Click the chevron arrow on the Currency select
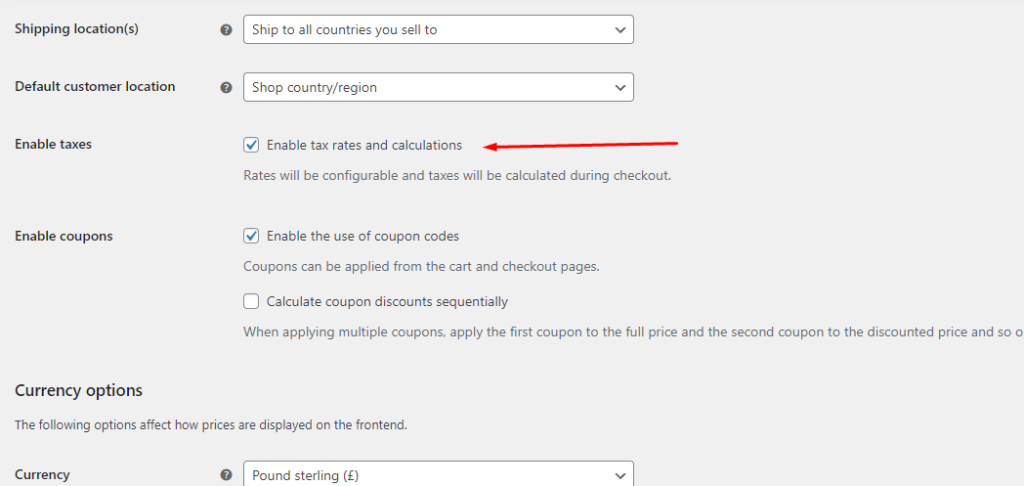 coord(620,475)
